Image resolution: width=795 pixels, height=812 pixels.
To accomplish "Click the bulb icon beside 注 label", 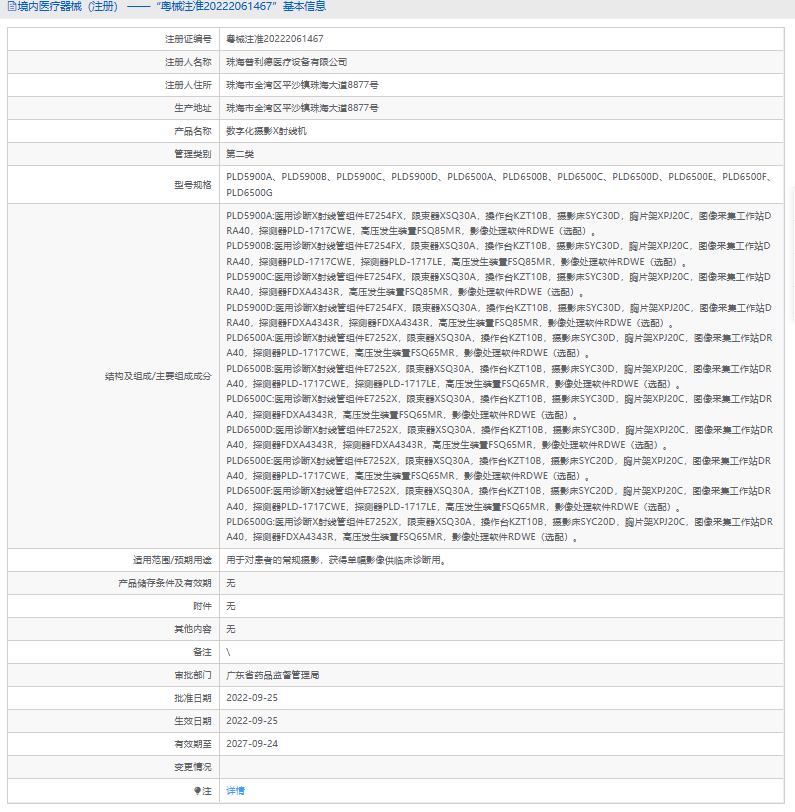I will point(197,790).
